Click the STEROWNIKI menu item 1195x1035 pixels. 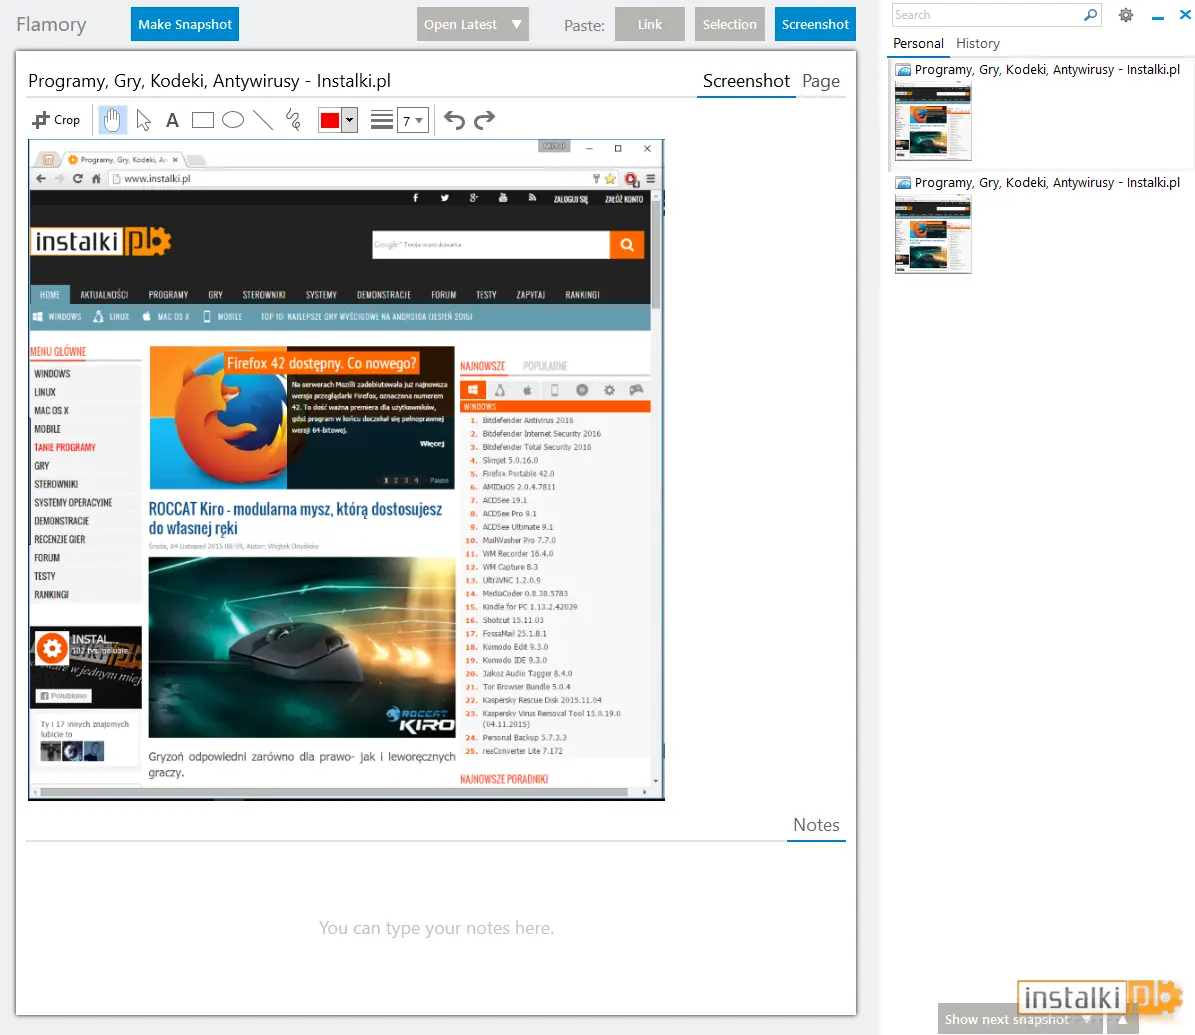264,295
